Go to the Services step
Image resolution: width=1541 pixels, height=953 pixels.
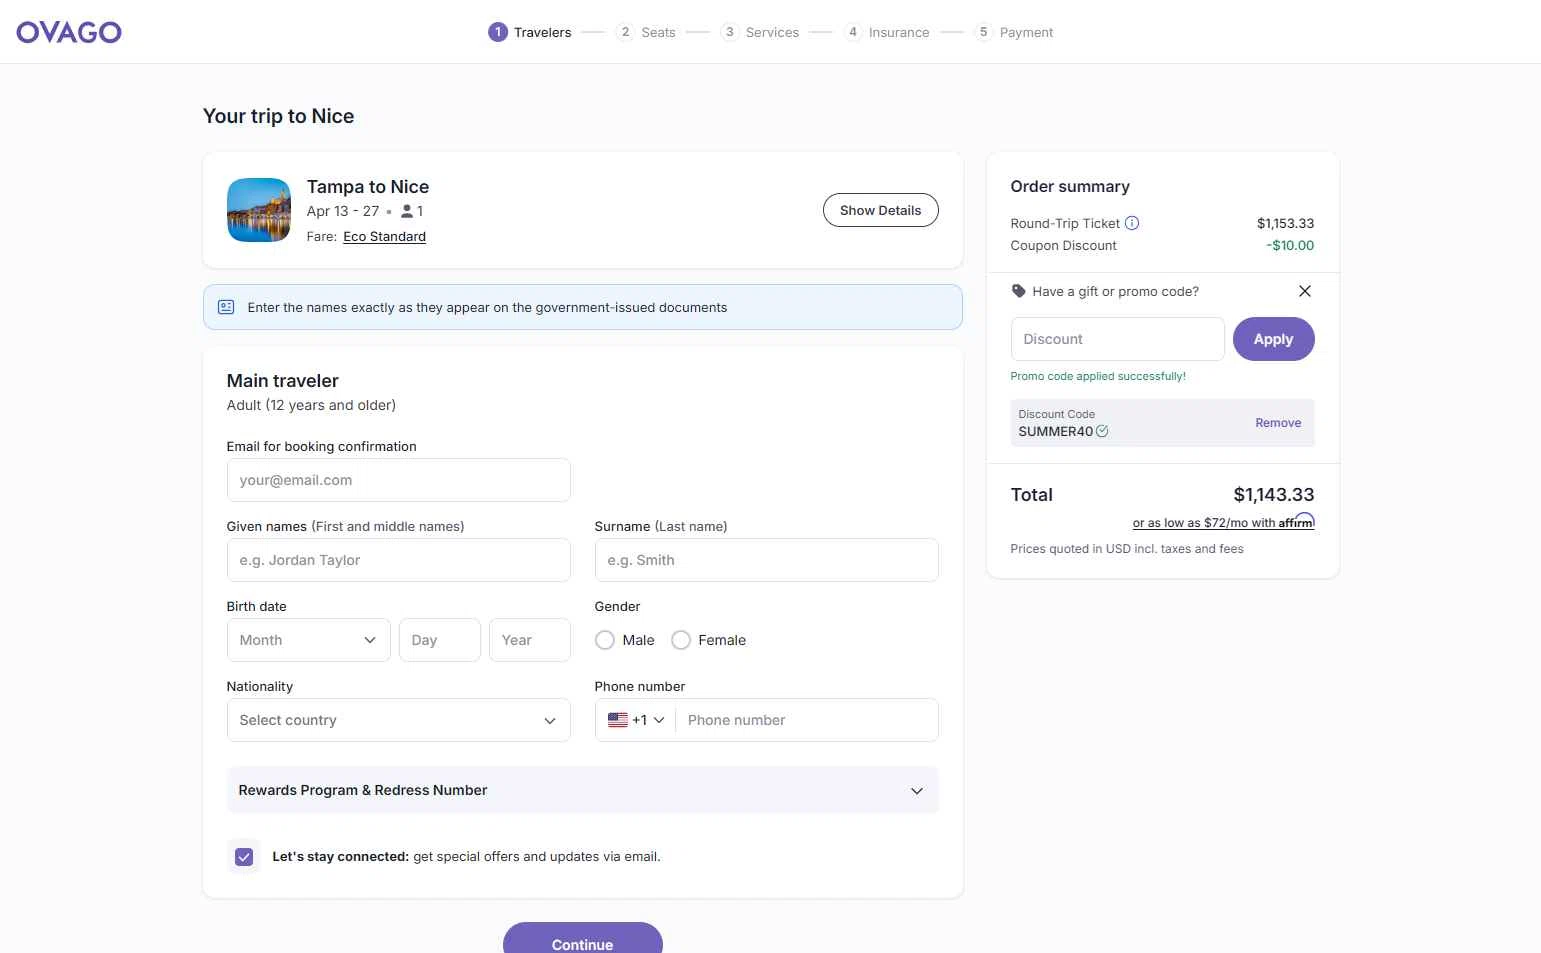[760, 32]
